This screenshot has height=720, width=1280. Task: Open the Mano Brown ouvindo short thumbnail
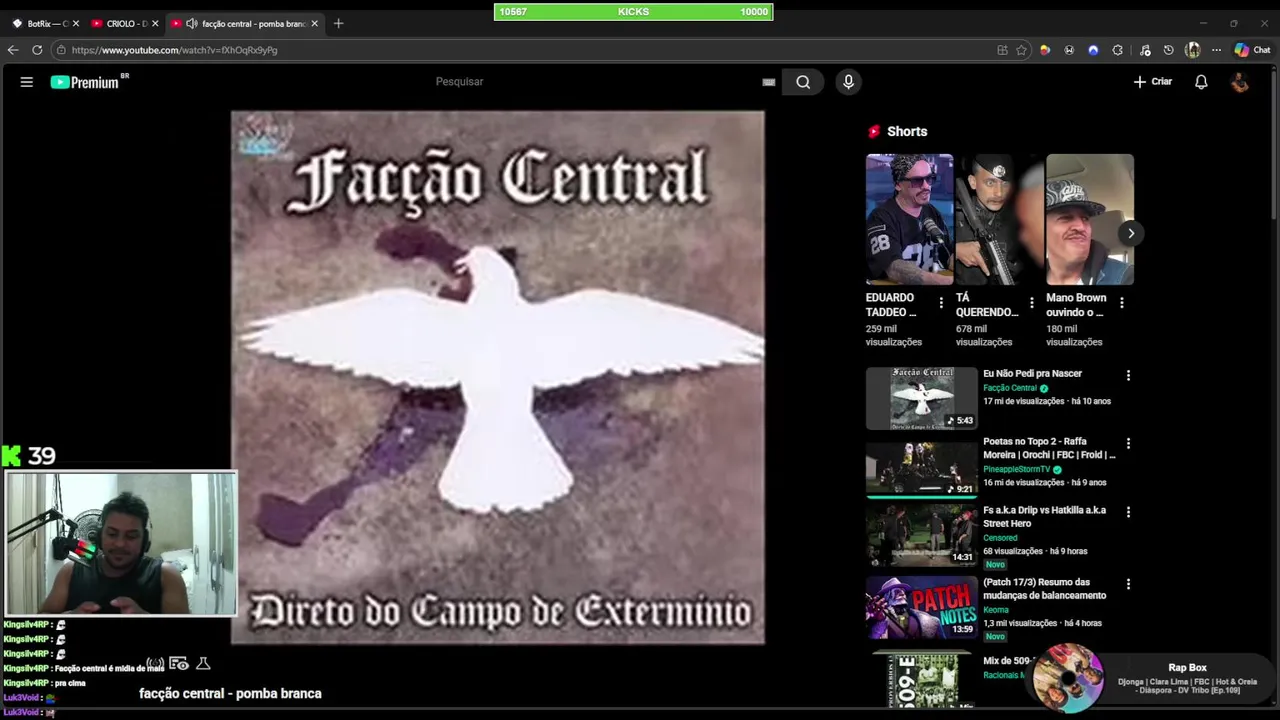1089,219
